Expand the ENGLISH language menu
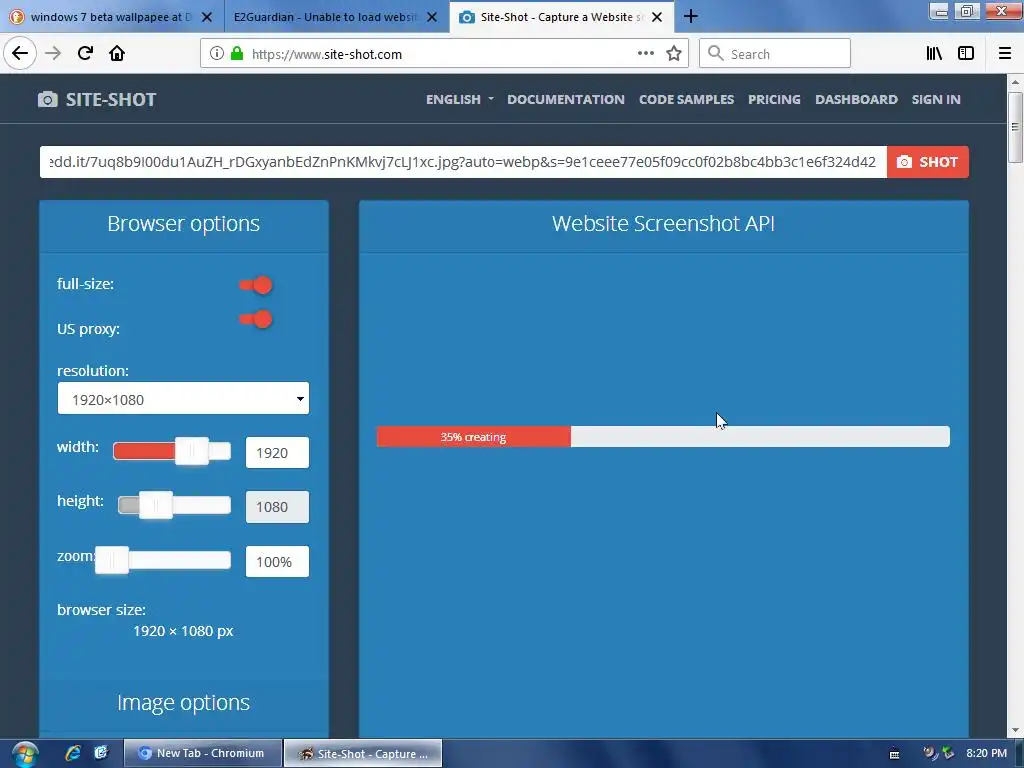 [459, 99]
